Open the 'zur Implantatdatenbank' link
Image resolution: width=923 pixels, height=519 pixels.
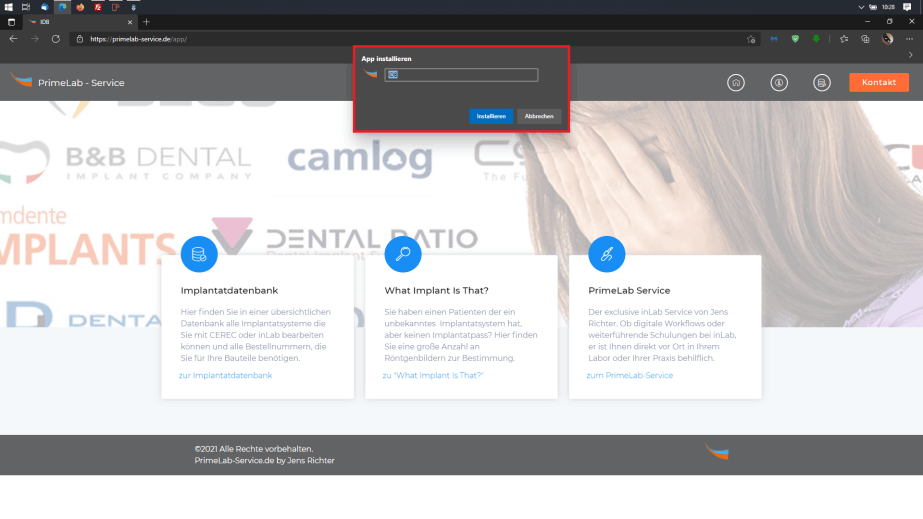coord(225,375)
